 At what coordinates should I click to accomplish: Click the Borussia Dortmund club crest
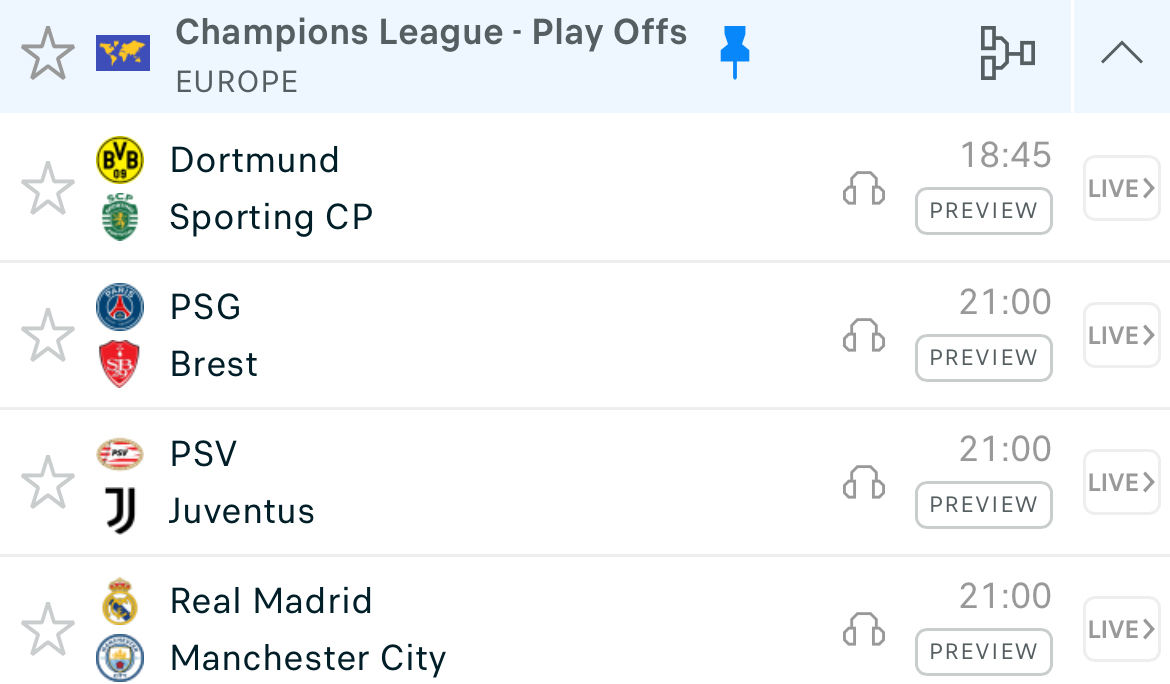[120, 160]
